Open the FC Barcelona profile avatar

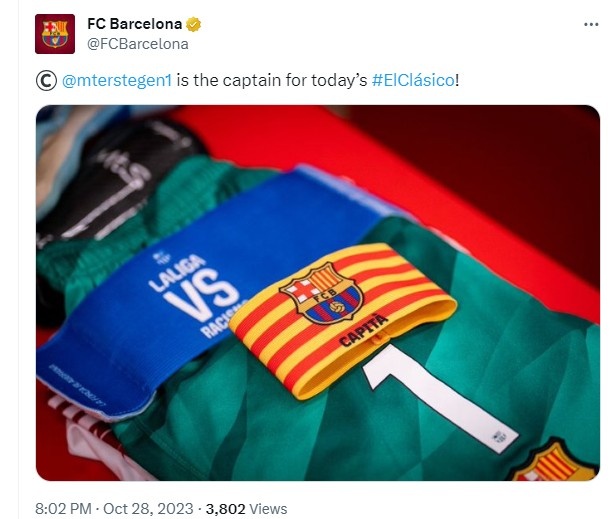55,34
